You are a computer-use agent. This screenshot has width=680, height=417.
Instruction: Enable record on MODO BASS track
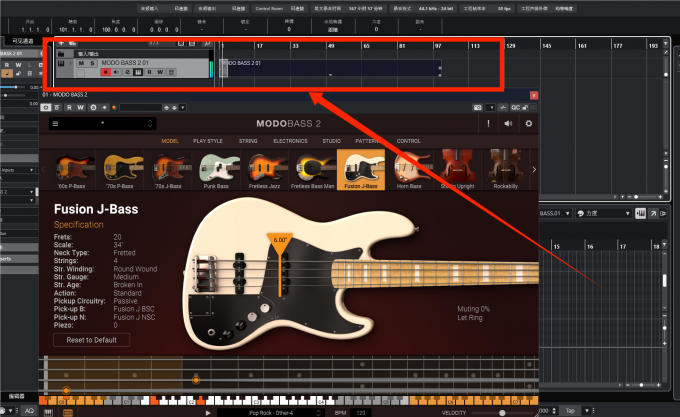pyautogui.click(x=105, y=72)
